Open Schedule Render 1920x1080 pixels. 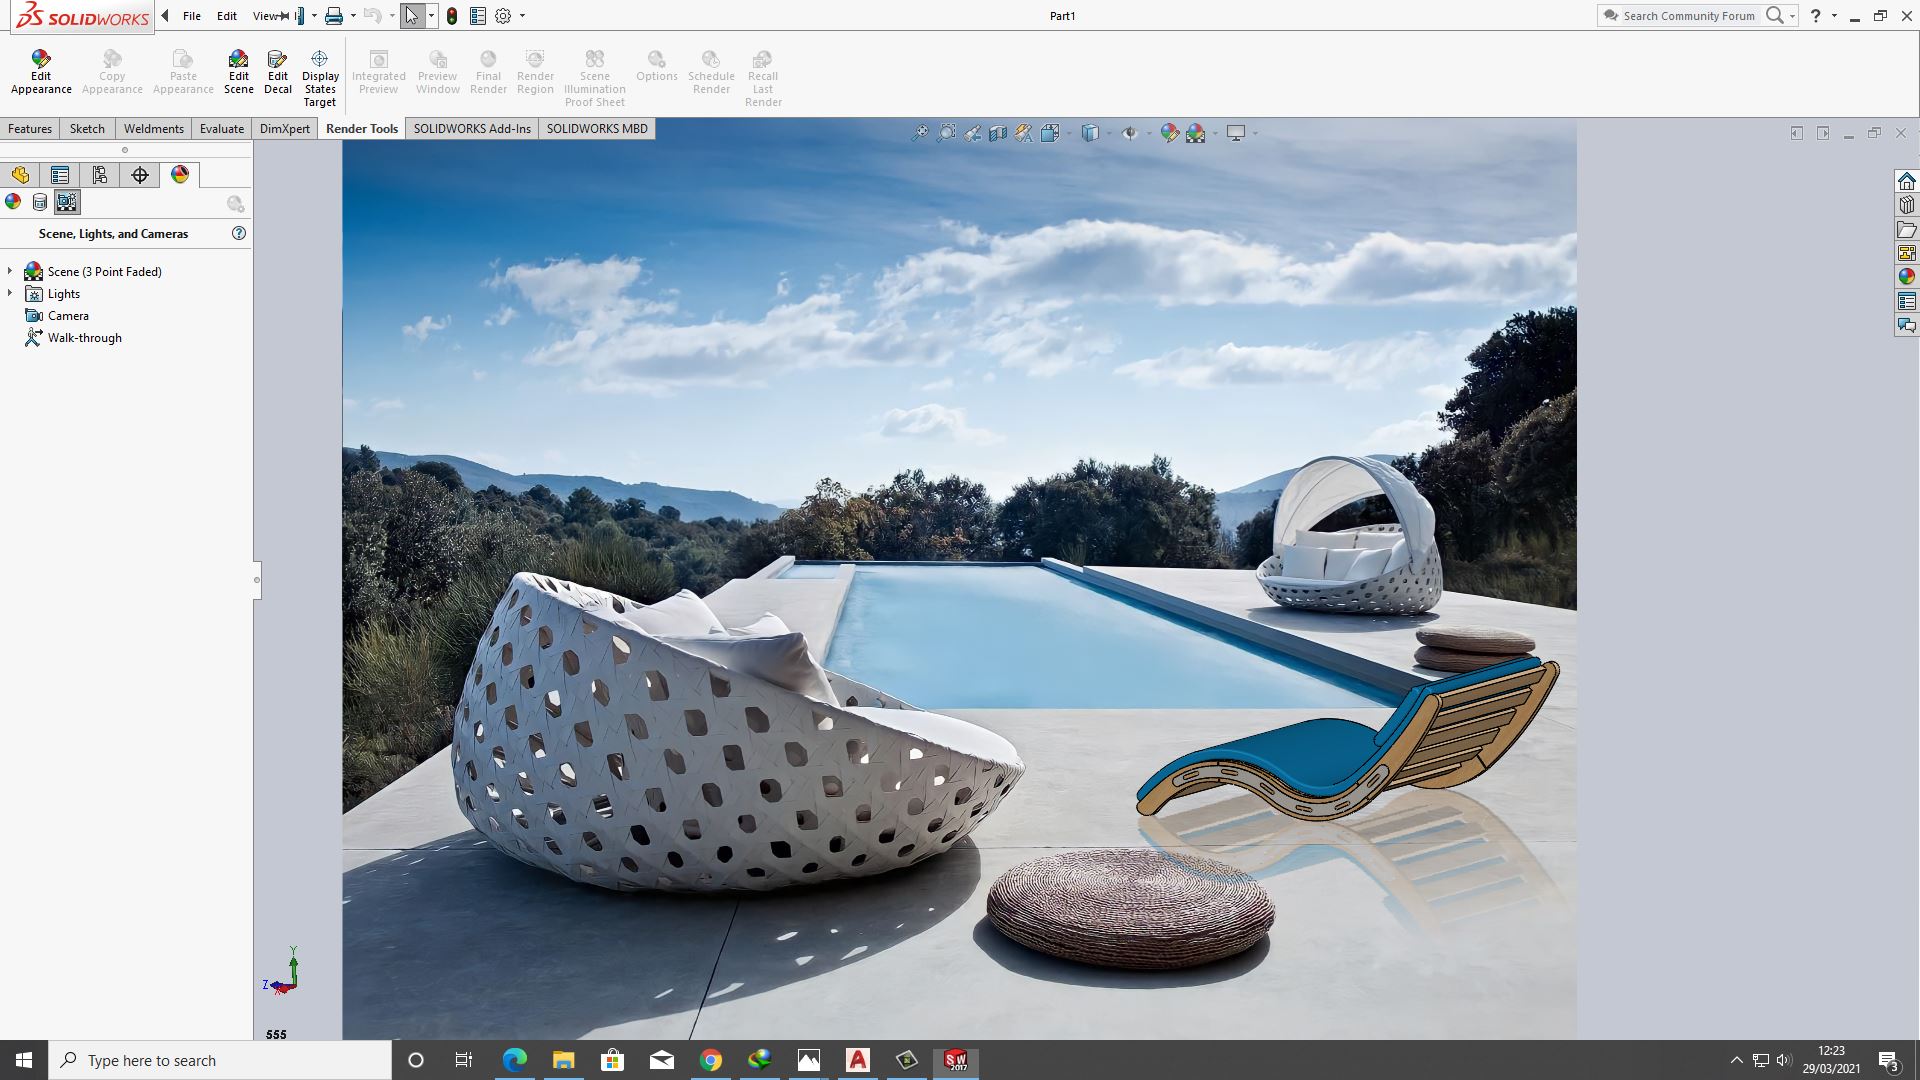711,70
